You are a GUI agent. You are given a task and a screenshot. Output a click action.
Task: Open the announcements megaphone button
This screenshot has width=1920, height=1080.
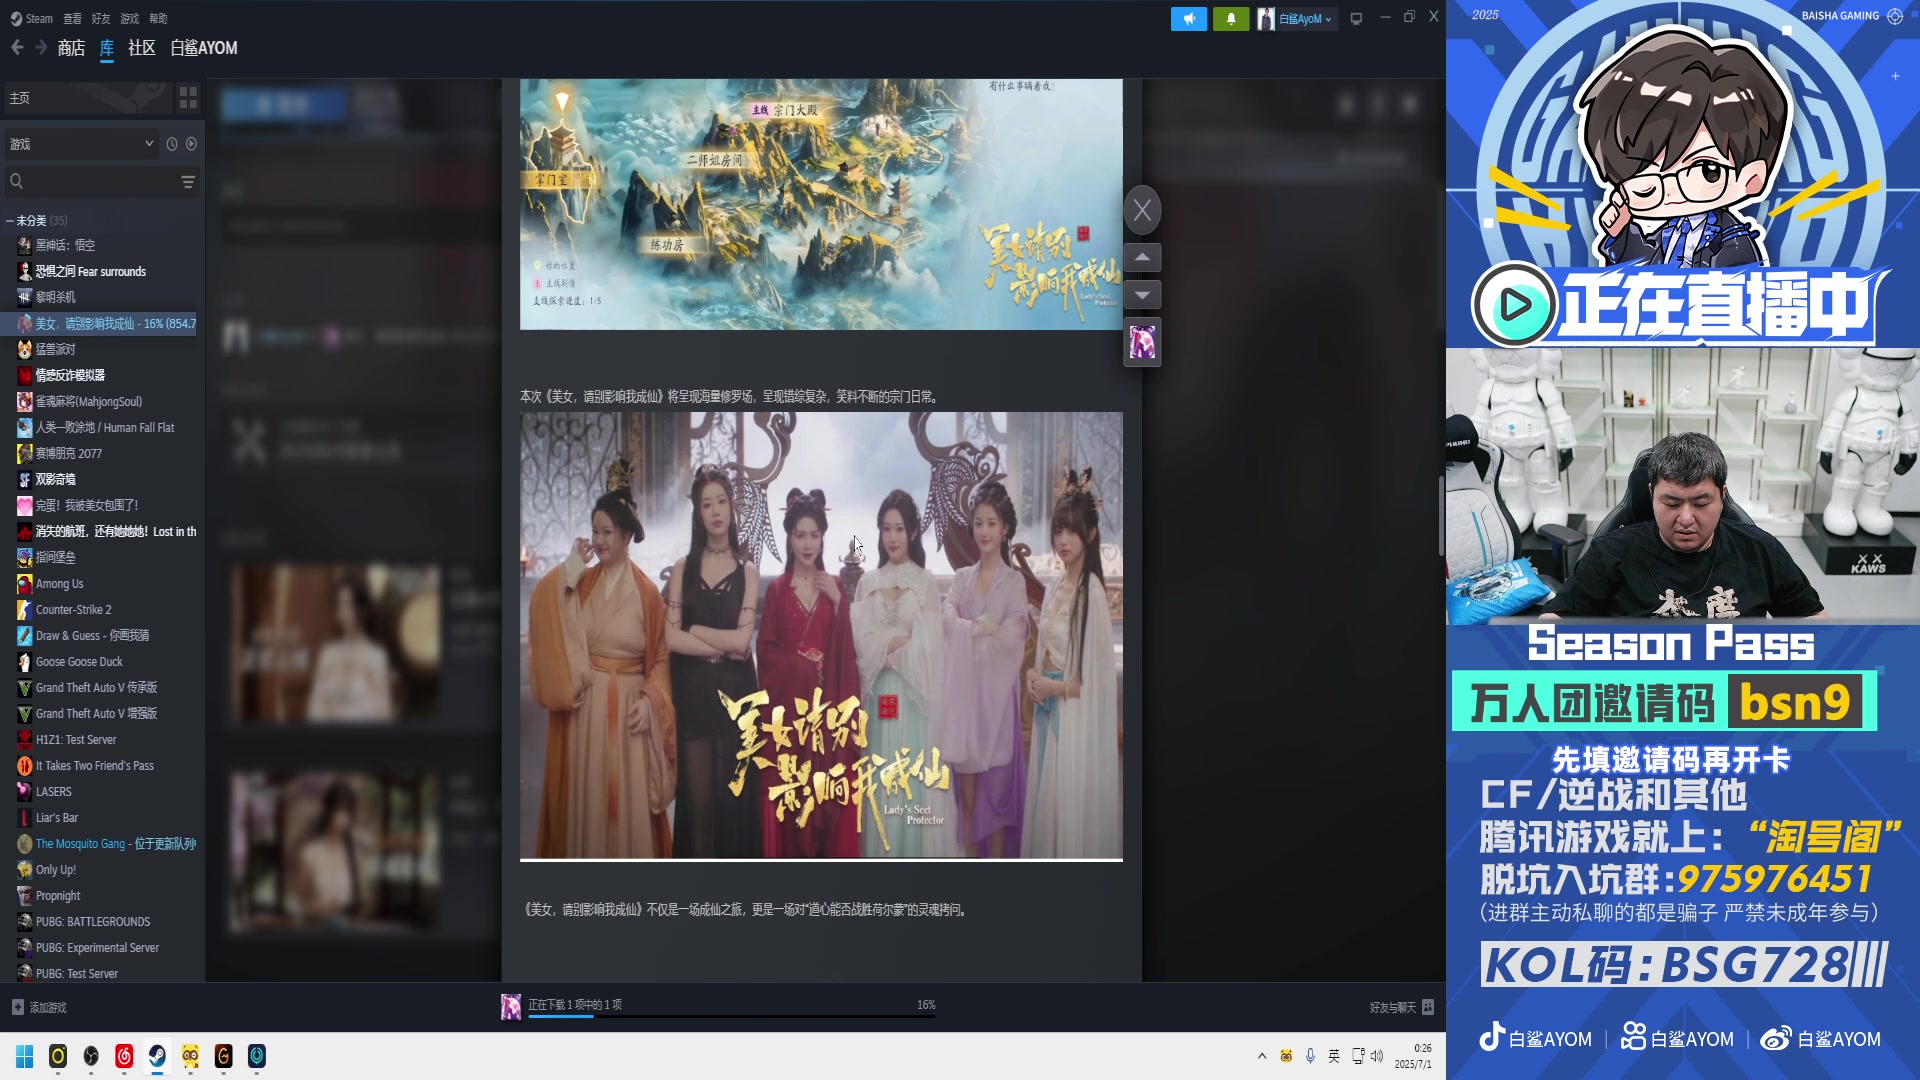(1189, 19)
